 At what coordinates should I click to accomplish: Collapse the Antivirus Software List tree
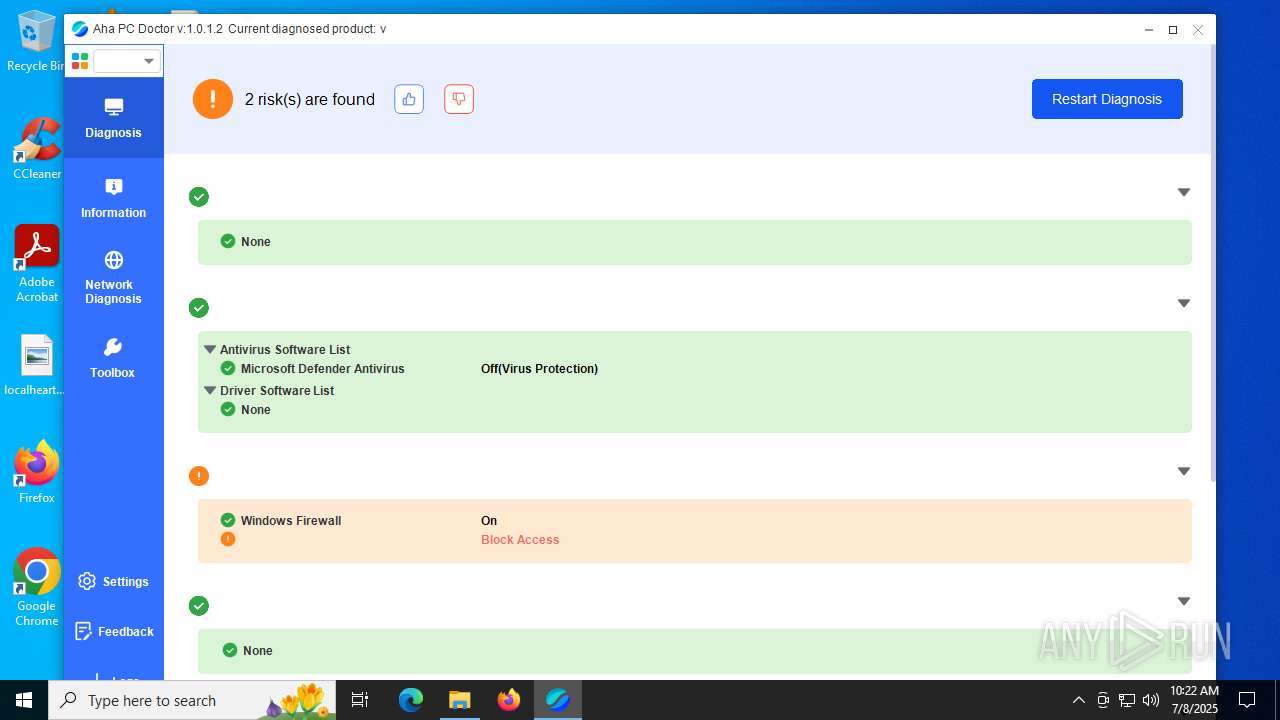[210, 350]
